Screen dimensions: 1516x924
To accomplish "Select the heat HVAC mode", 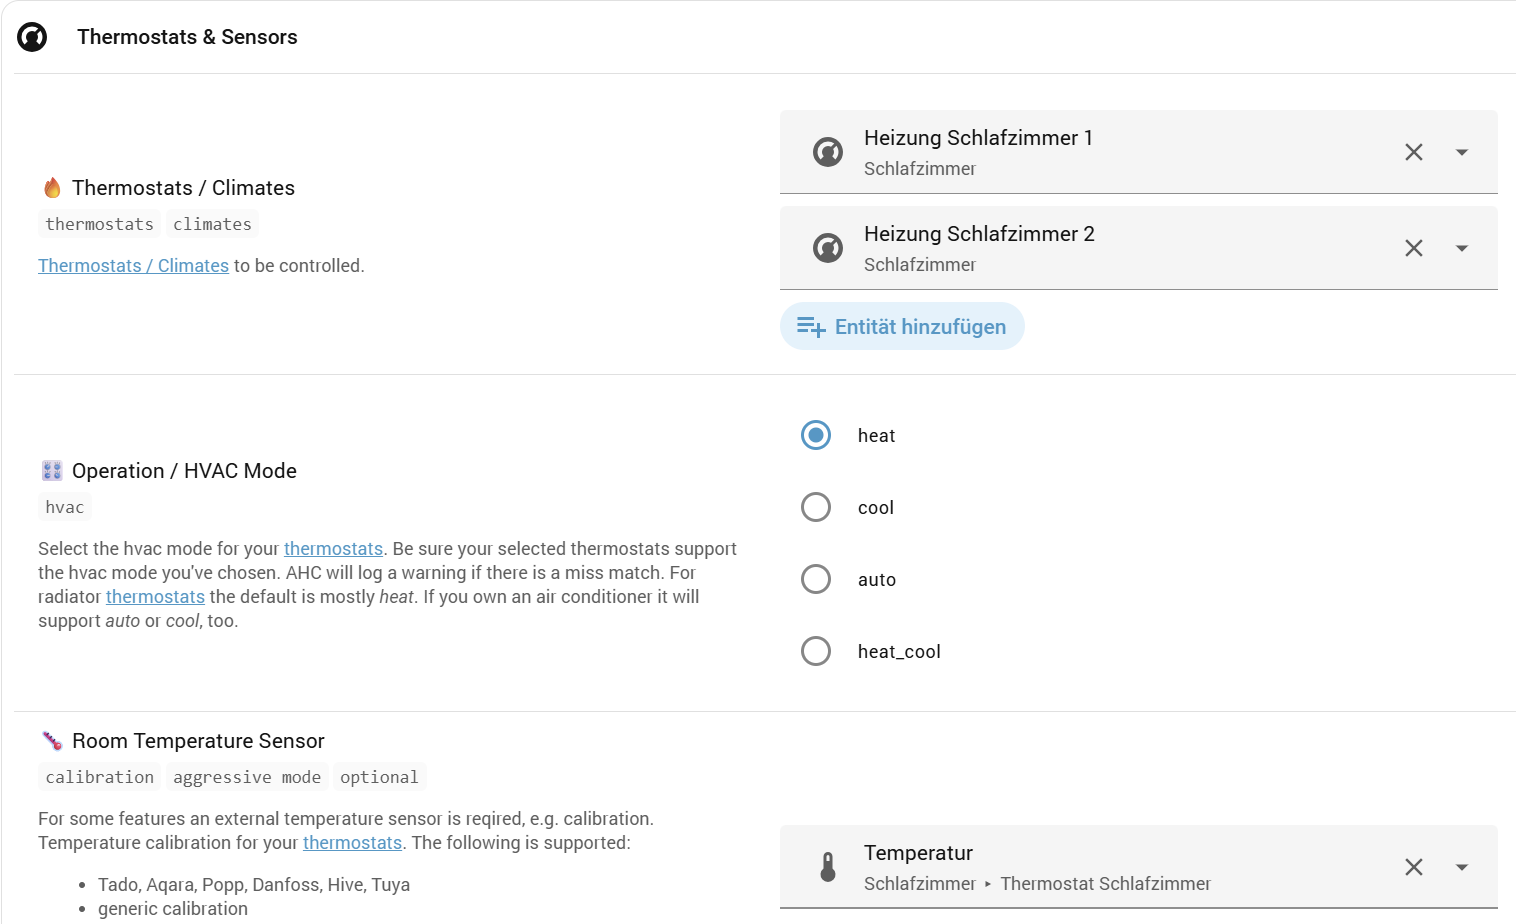I will coord(816,435).
